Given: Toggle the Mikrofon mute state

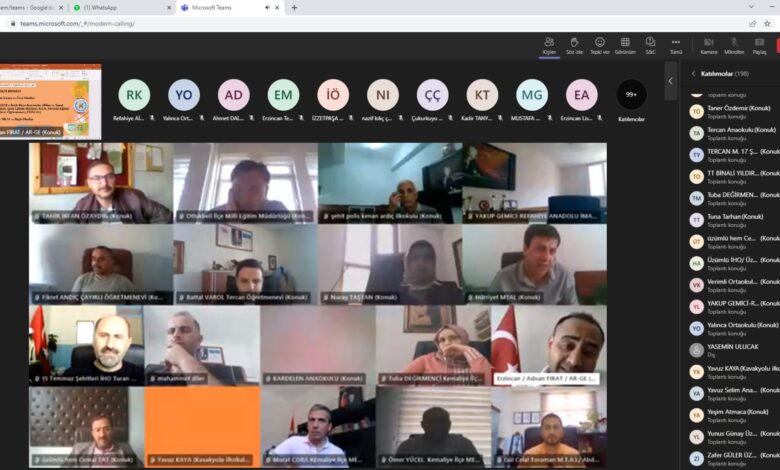Looking at the screenshot, I should pos(734,44).
